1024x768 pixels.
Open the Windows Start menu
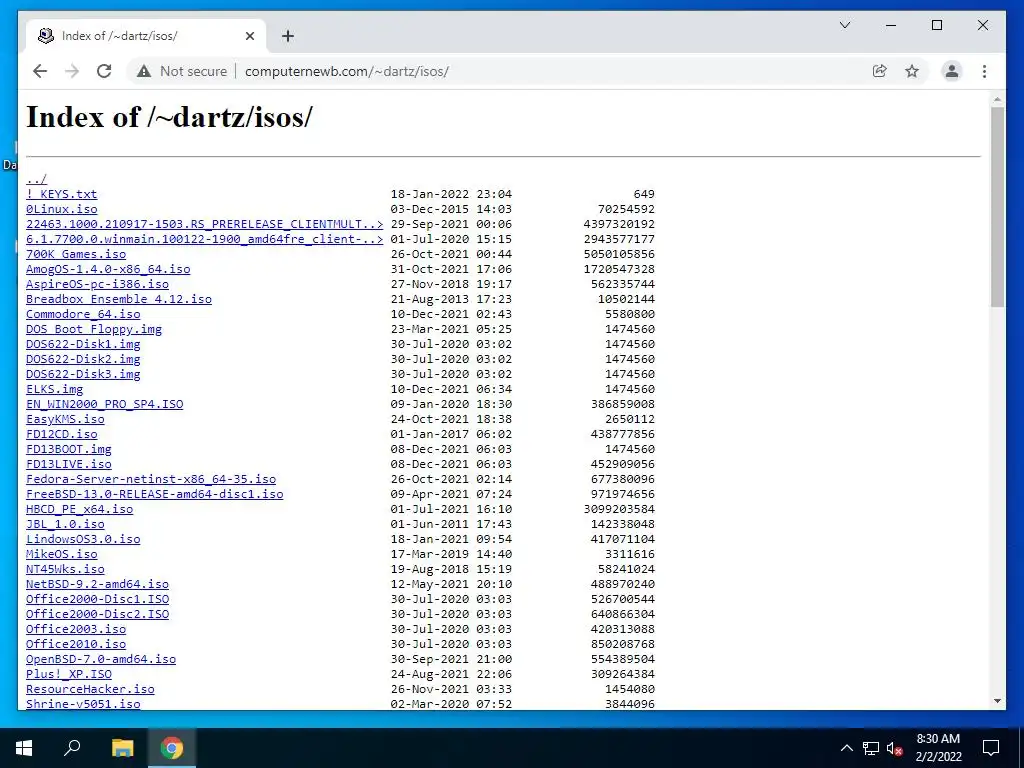[24, 748]
